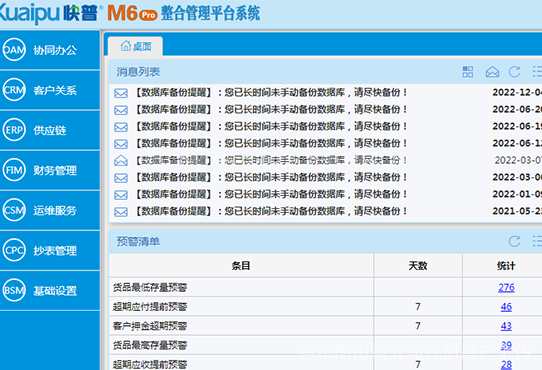Open the FIM 财务管理 module
The width and height of the screenshot is (542, 370).
click(50, 170)
